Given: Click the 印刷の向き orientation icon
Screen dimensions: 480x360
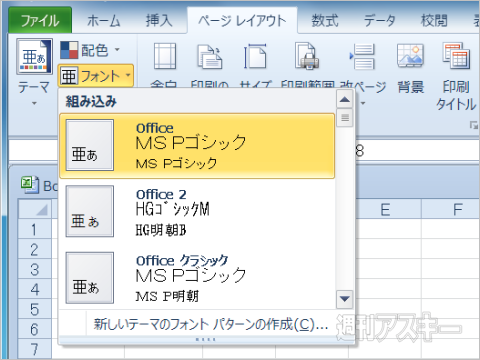Looking at the screenshot, I should click(x=210, y=57).
